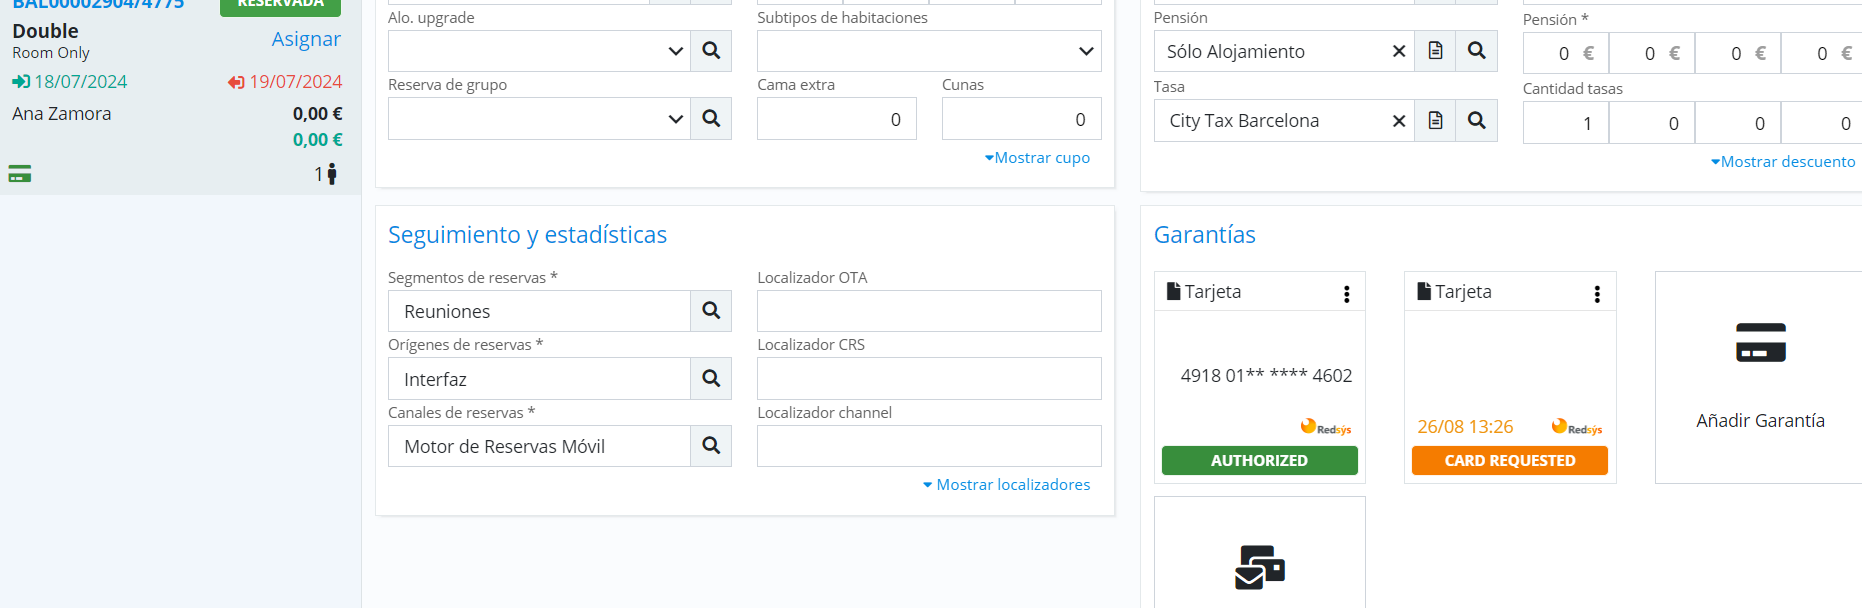Clear the Sólo Alojamiento selection
Image resolution: width=1862 pixels, height=608 pixels.
tap(1399, 51)
